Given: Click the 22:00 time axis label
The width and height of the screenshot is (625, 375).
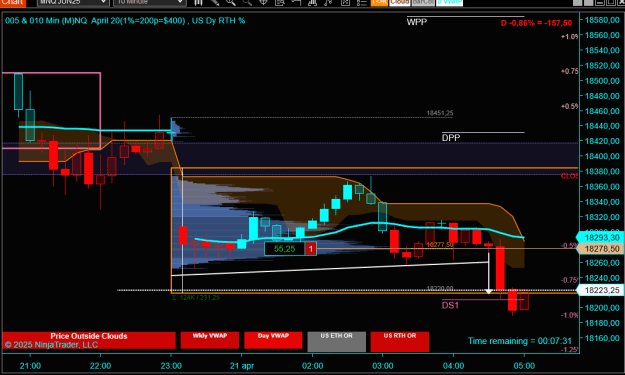Looking at the screenshot, I should click(100, 366).
